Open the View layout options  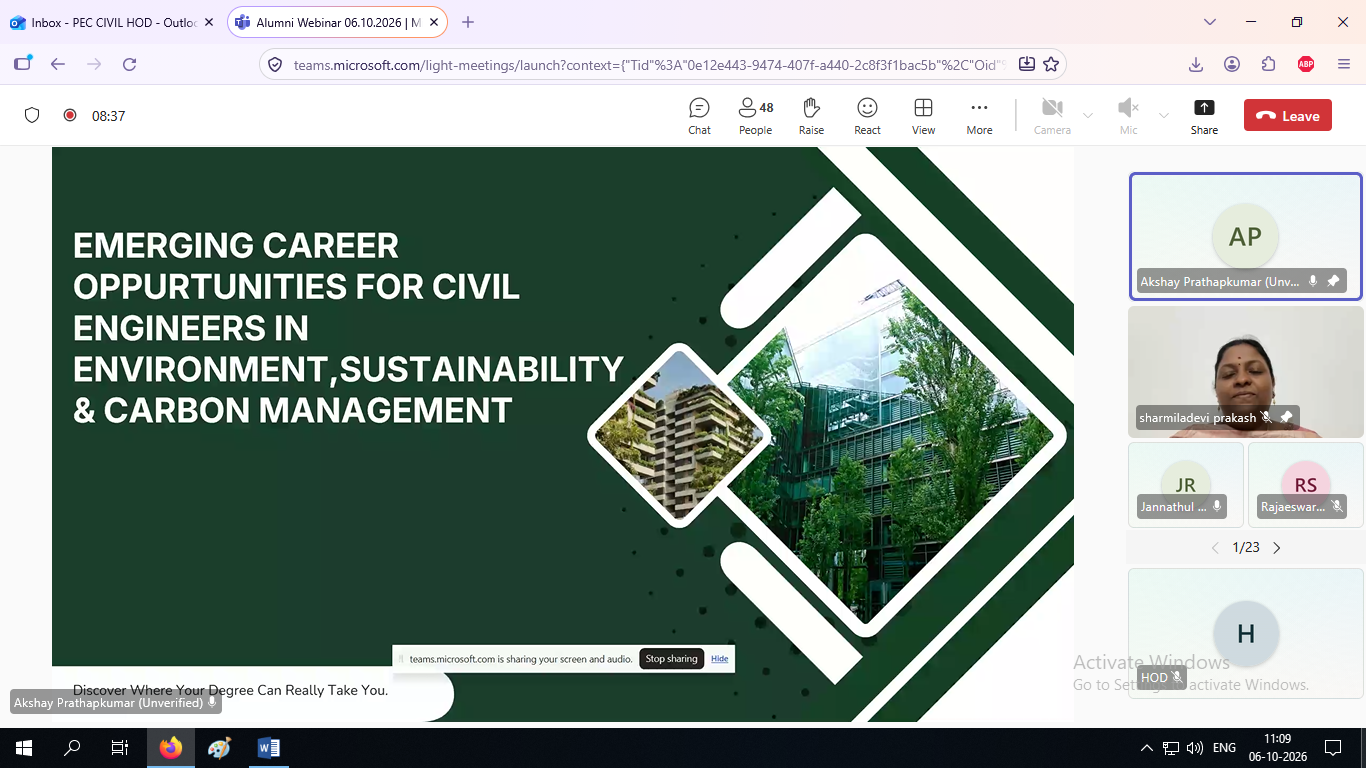pos(923,116)
